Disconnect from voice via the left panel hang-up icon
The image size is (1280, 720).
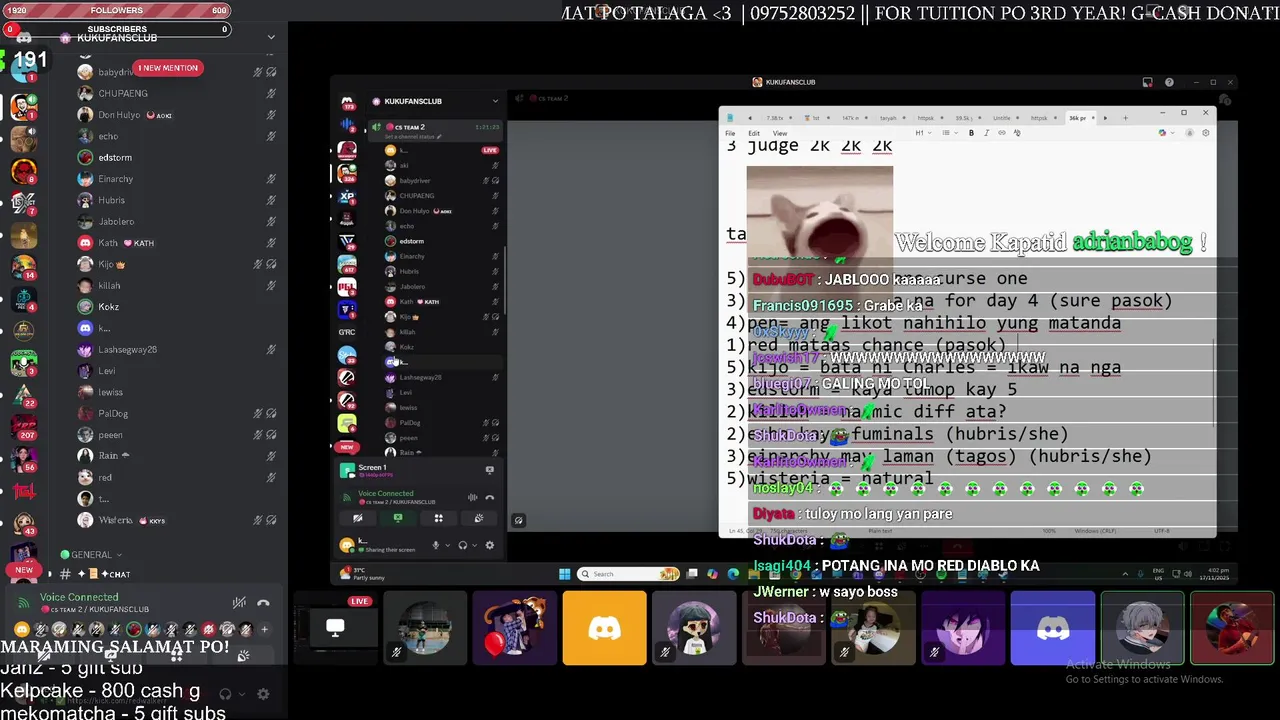click(x=263, y=603)
